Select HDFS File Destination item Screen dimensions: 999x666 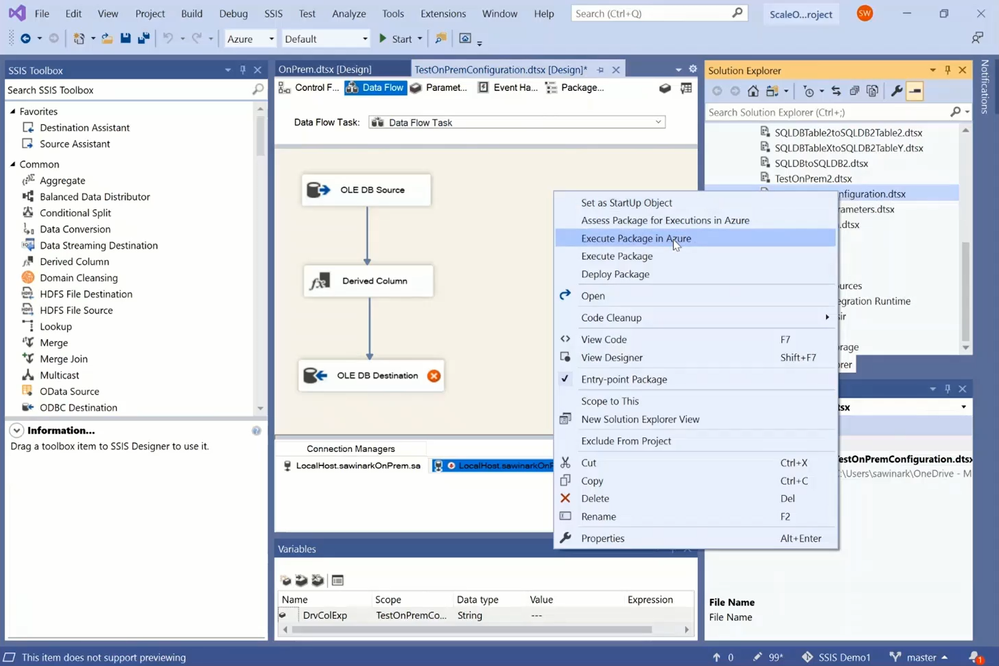[x=86, y=294]
